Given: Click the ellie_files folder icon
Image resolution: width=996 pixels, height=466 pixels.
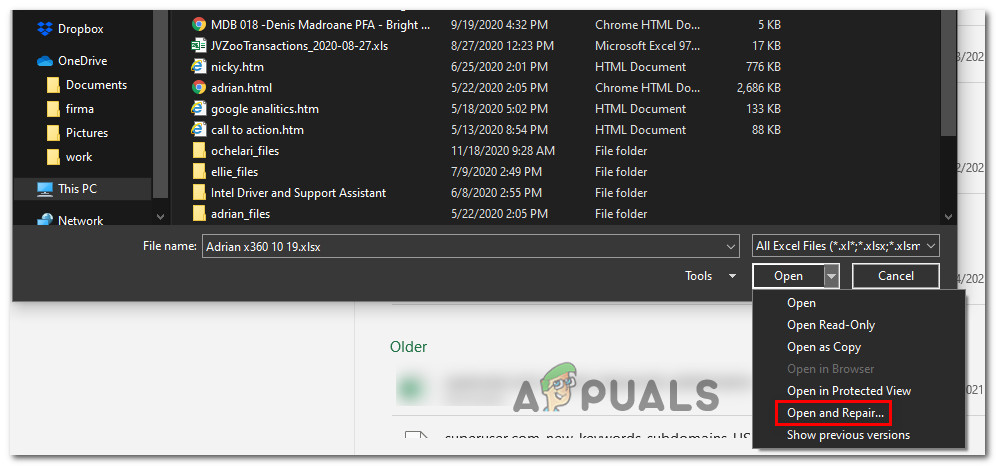Looking at the screenshot, I should point(199,171).
